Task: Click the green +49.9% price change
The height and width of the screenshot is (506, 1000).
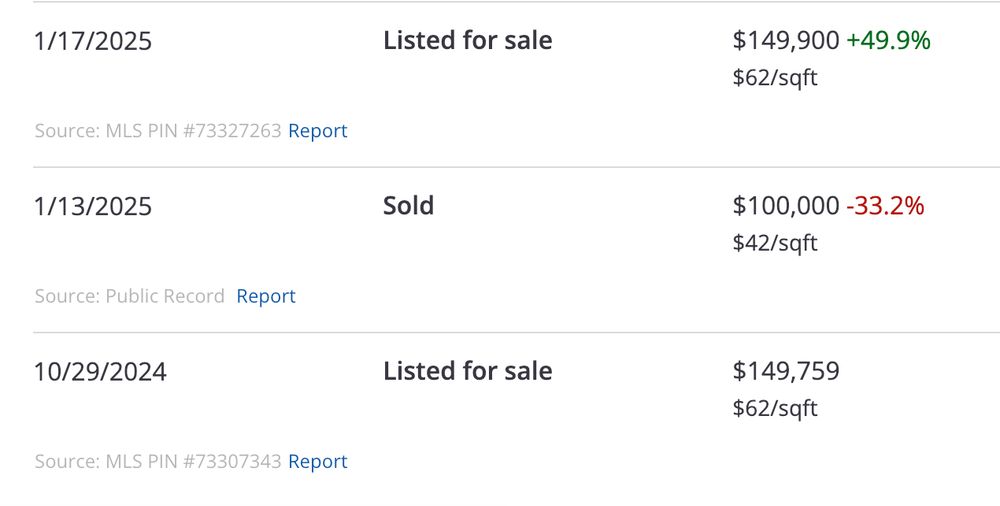Action: coord(888,41)
